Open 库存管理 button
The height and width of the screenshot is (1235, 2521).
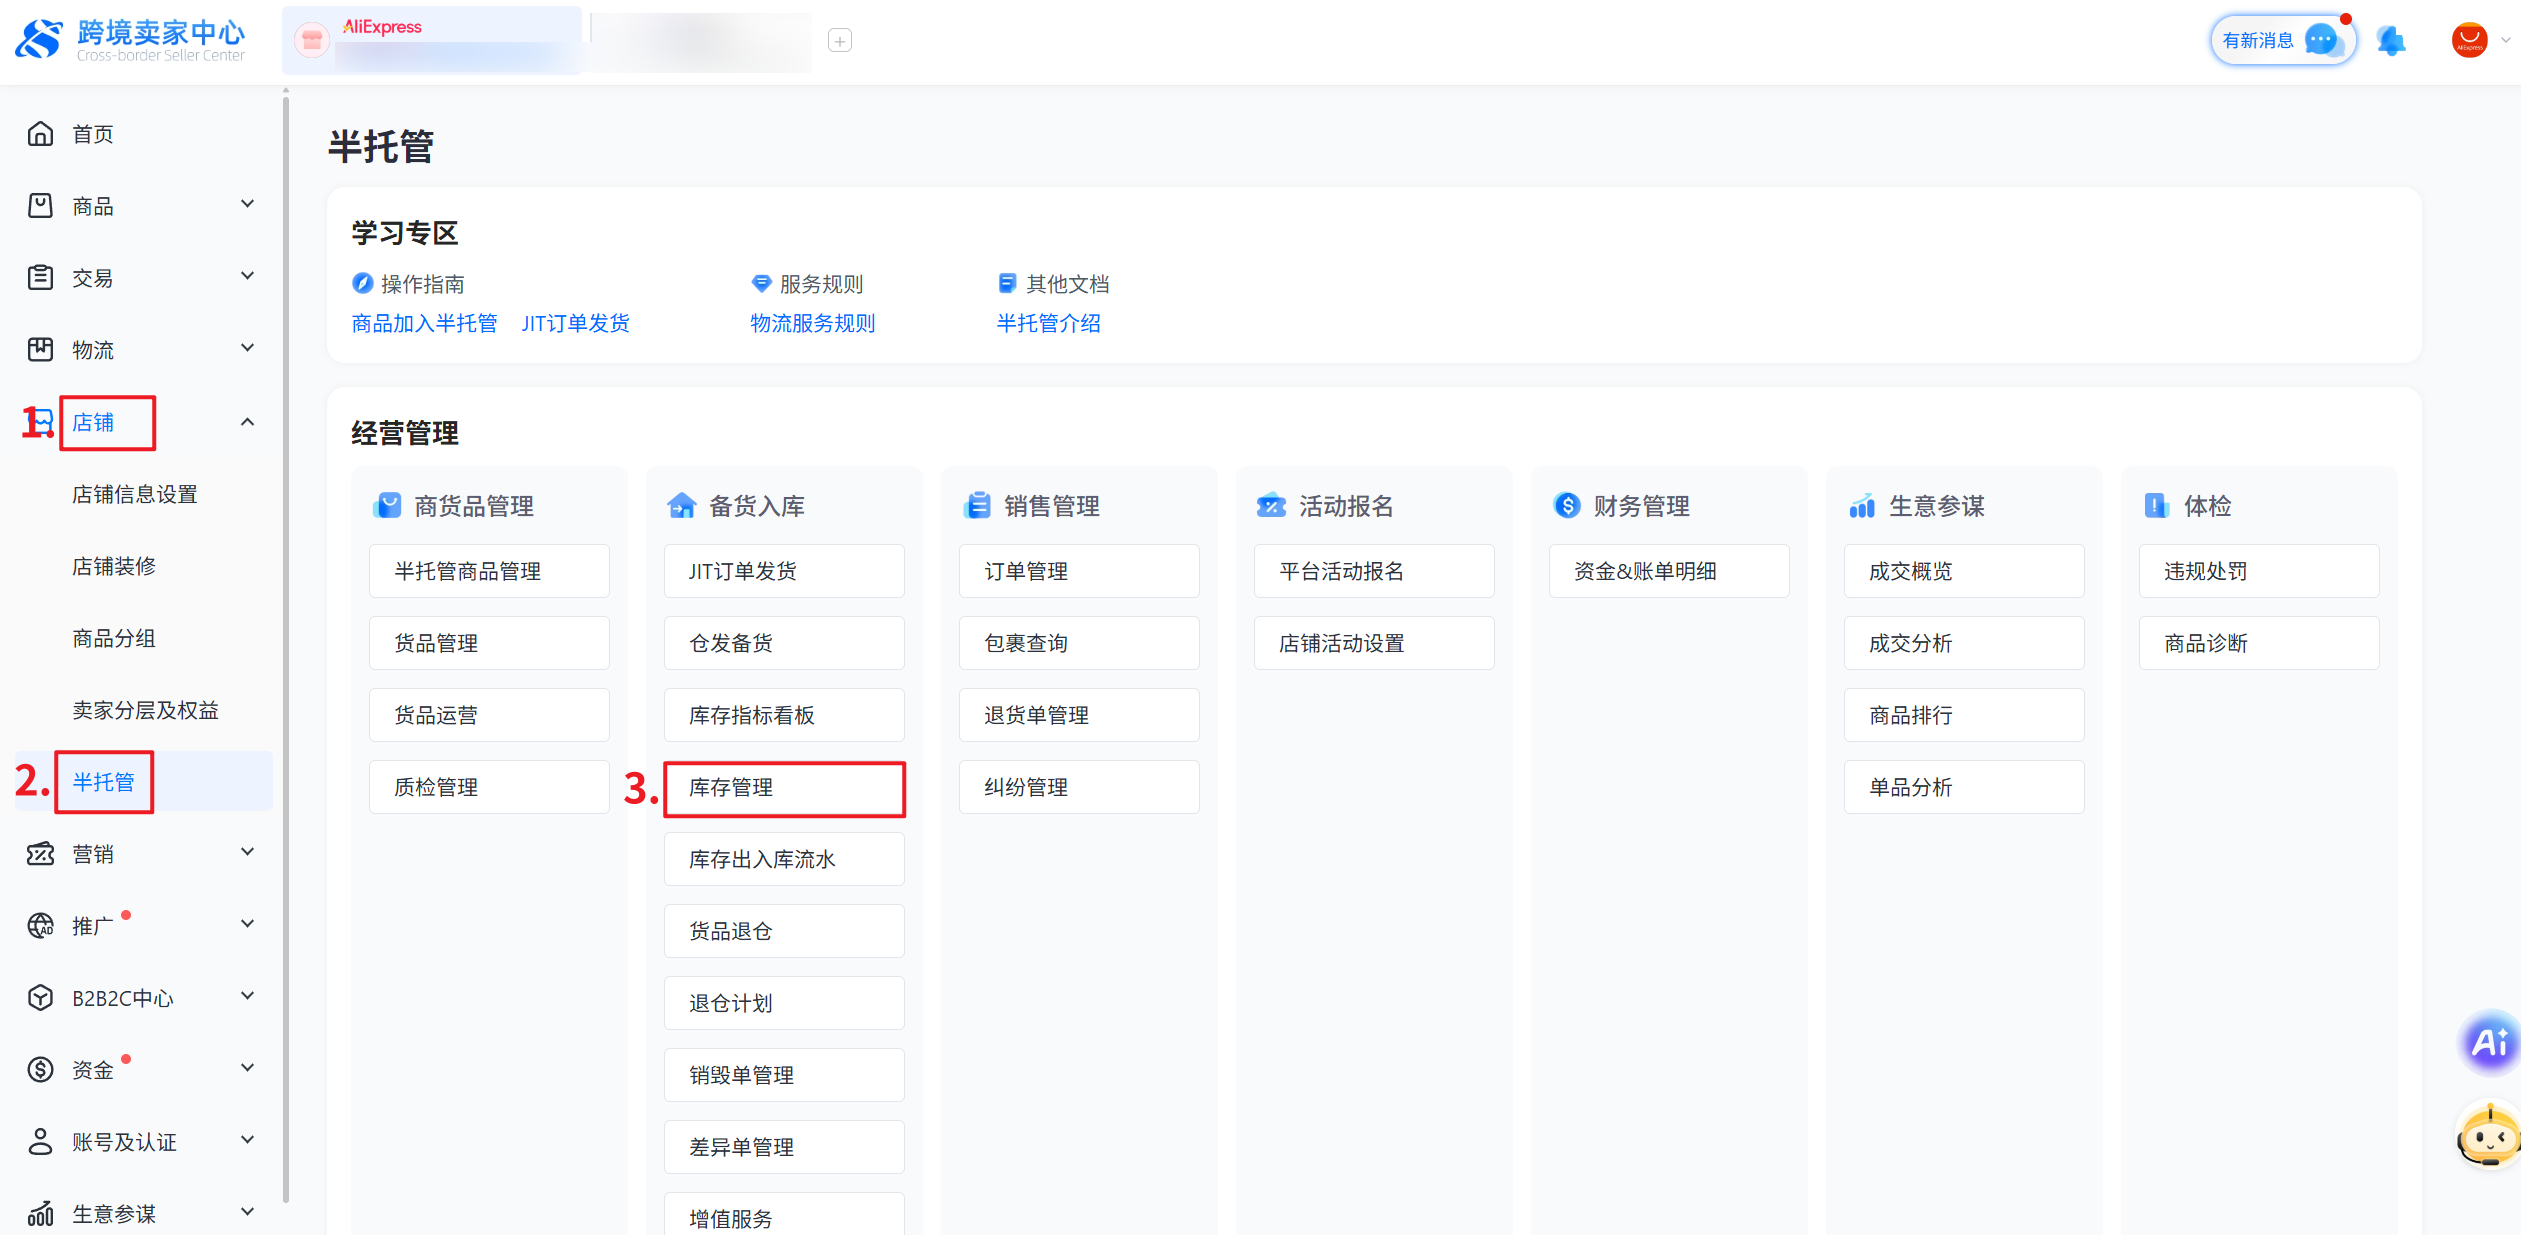[x=784, y=788]
